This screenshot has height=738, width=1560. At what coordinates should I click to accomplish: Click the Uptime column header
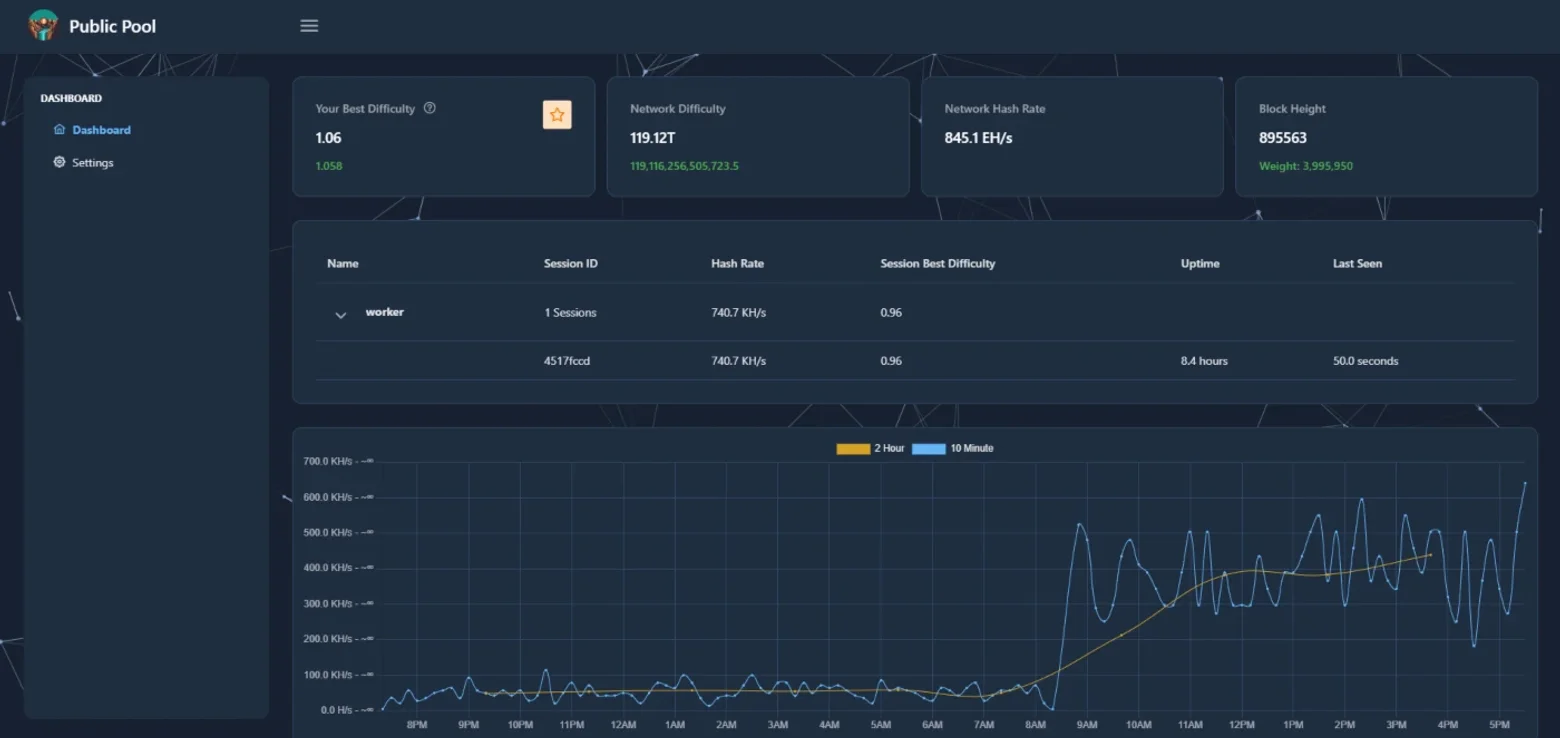point(1200,263)
